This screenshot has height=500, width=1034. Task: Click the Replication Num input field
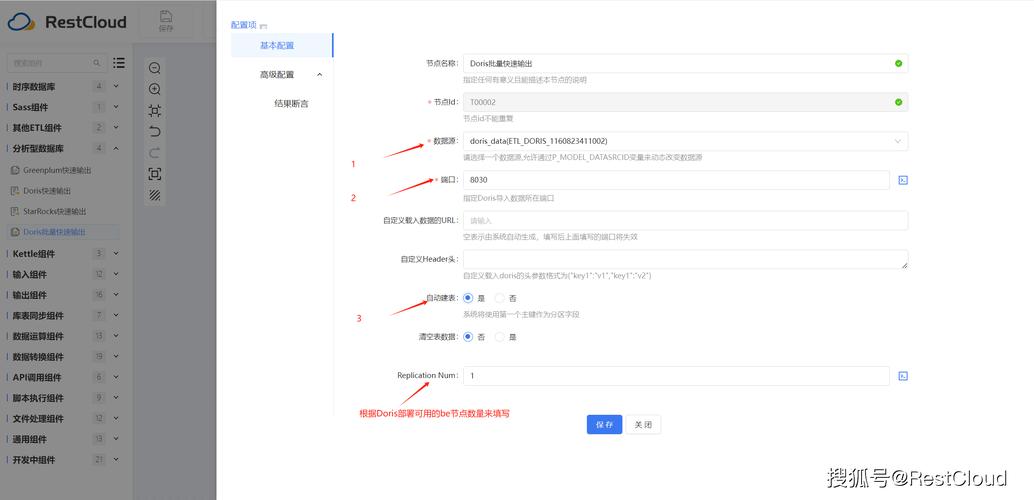click(x=676, y=376)
